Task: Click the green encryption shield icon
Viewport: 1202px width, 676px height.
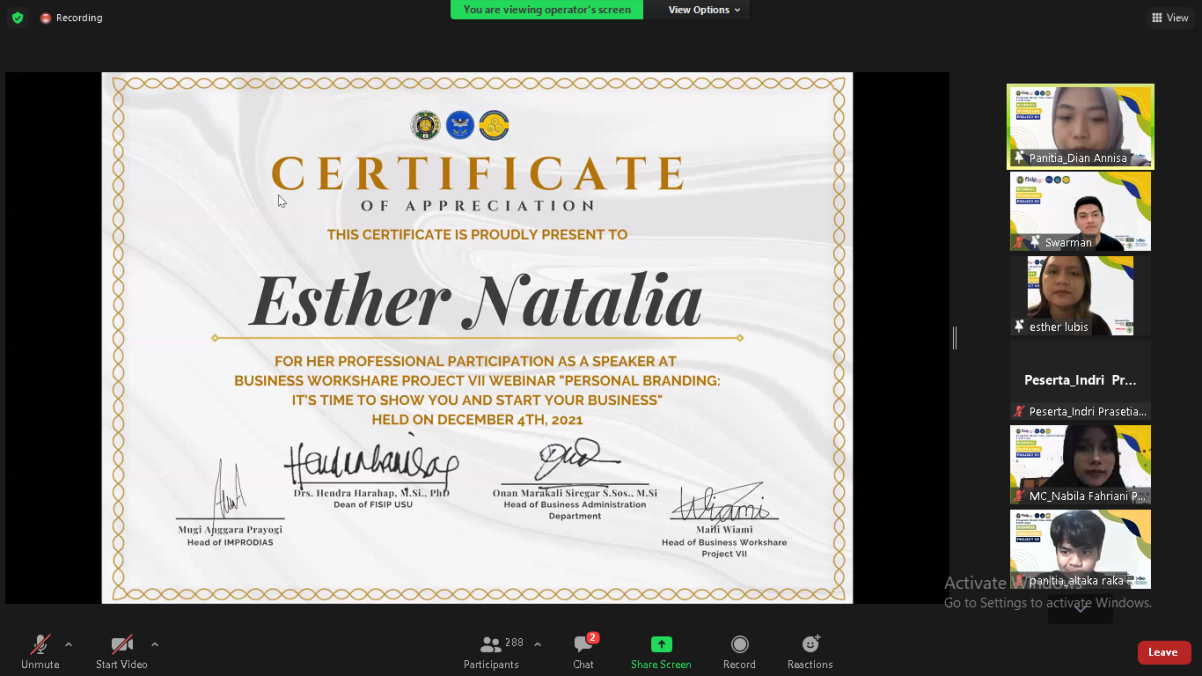Action: click(17, 18)
